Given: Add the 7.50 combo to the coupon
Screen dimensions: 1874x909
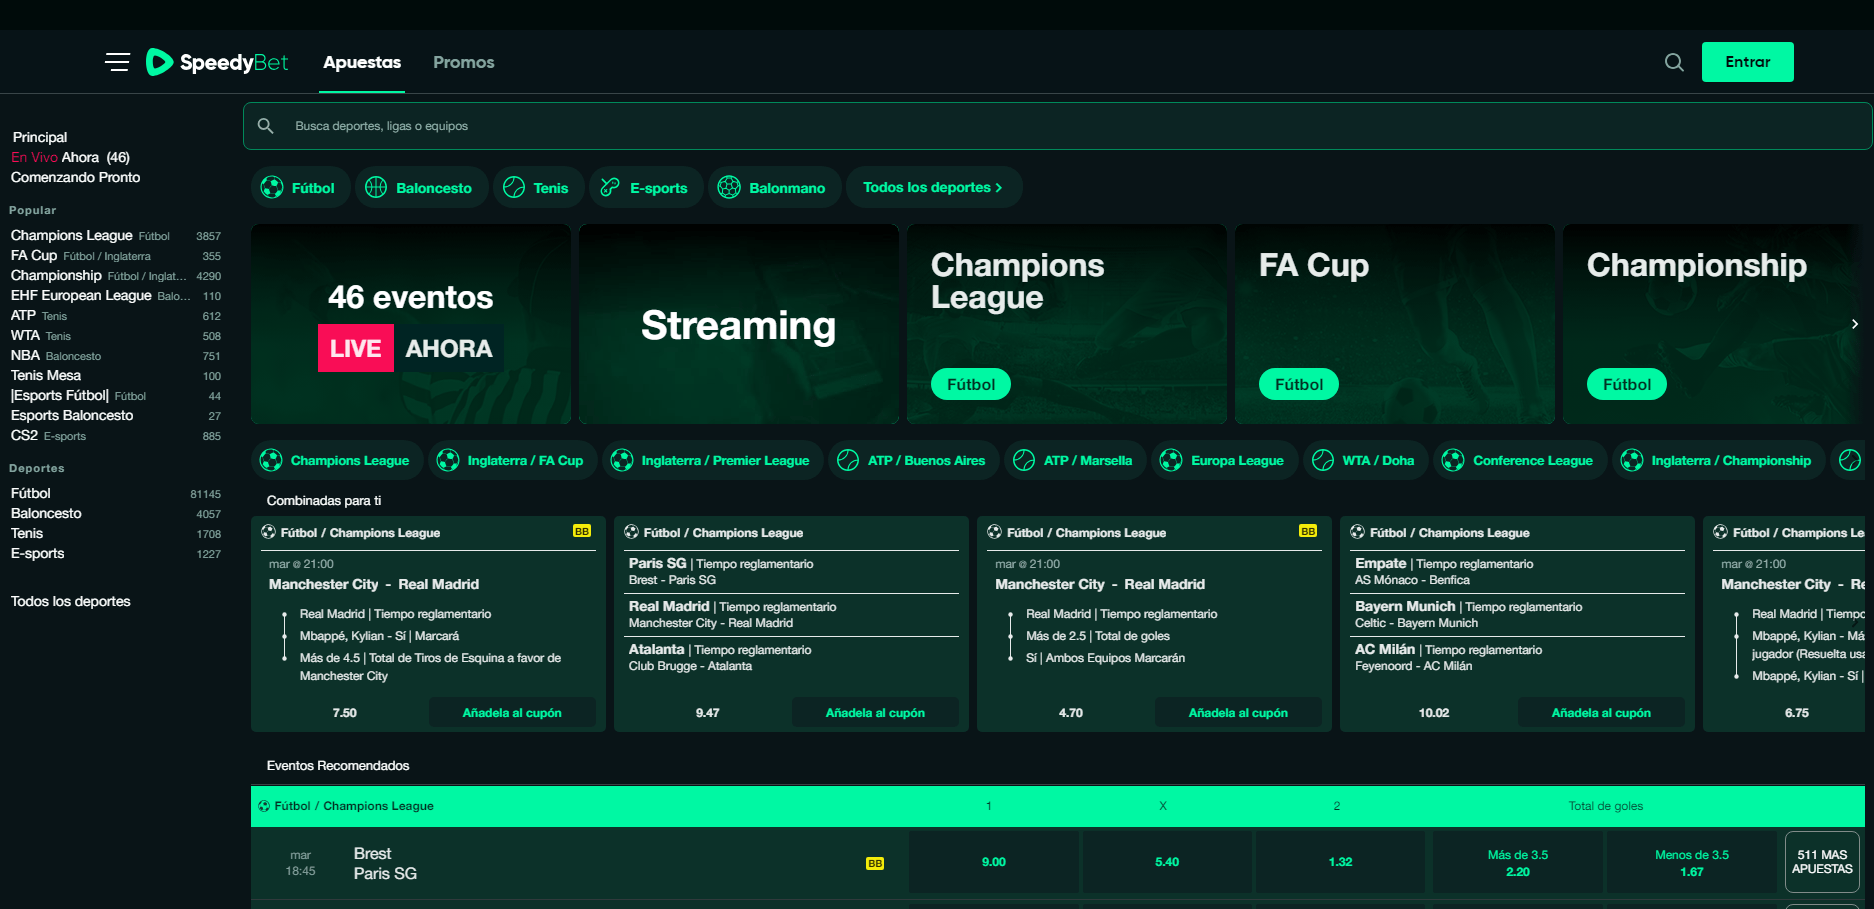Looking at the screenshot, I should click(x=512, y=713).
